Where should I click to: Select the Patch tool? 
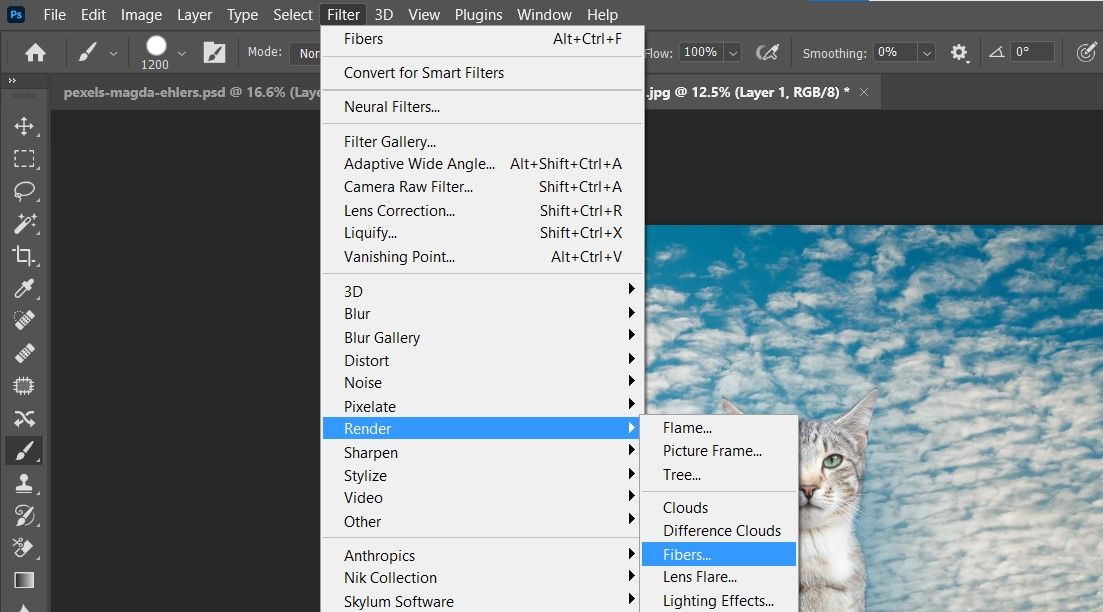tap(24, 385)
